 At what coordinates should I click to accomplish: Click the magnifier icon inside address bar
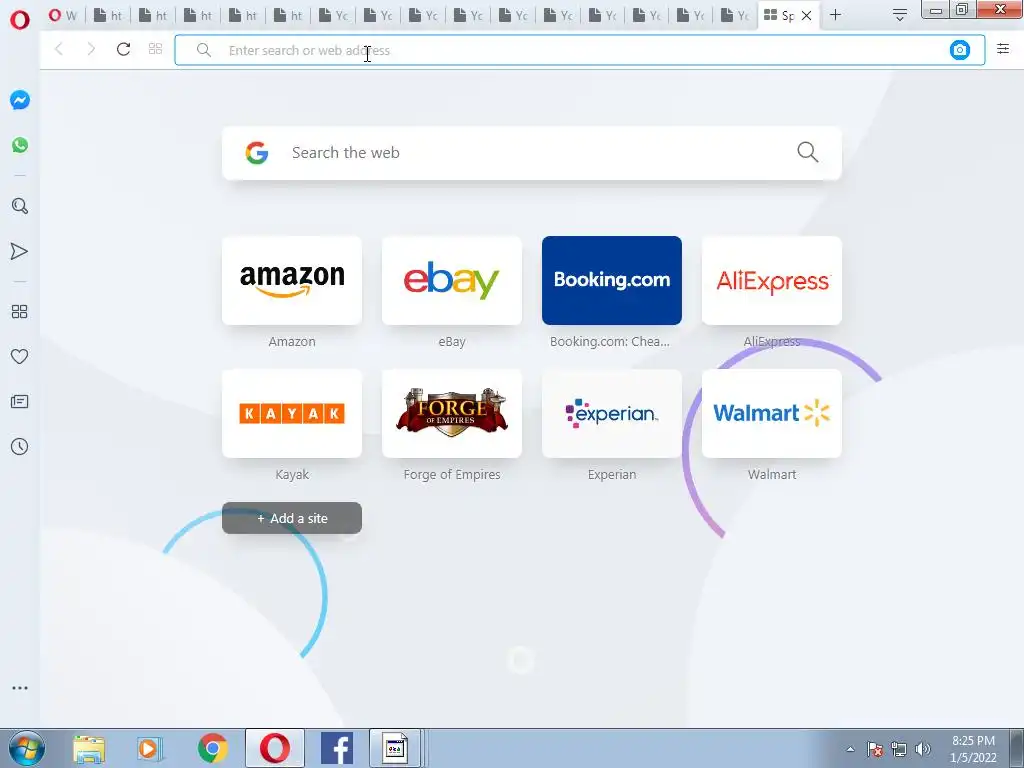(x=204, y=50)
